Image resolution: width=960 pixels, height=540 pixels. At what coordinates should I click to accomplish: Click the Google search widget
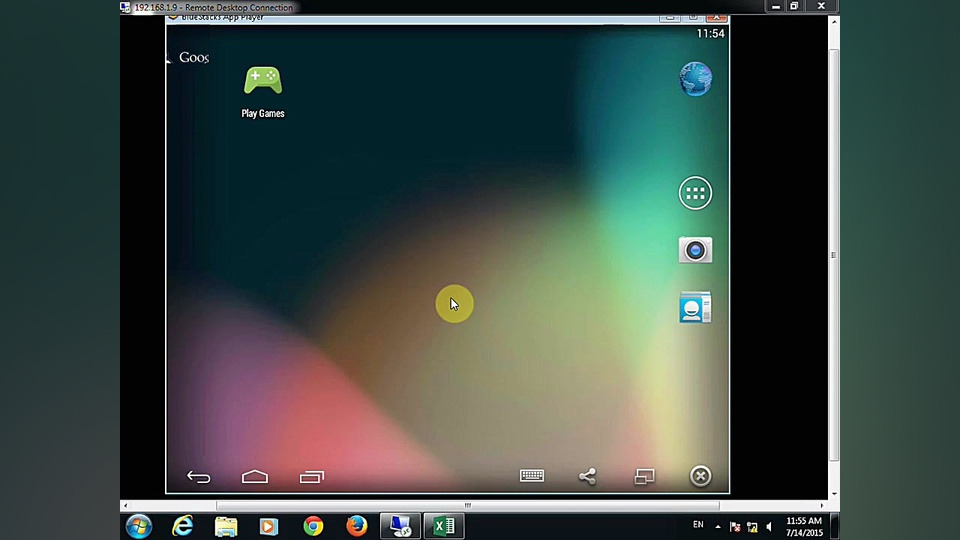[x=189, y=58]
